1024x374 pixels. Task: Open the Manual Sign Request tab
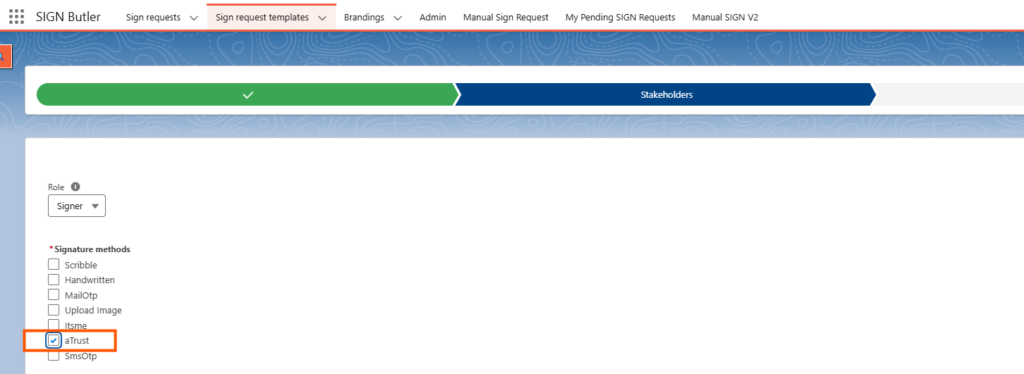pyautogui.click(x=505, y=18)
